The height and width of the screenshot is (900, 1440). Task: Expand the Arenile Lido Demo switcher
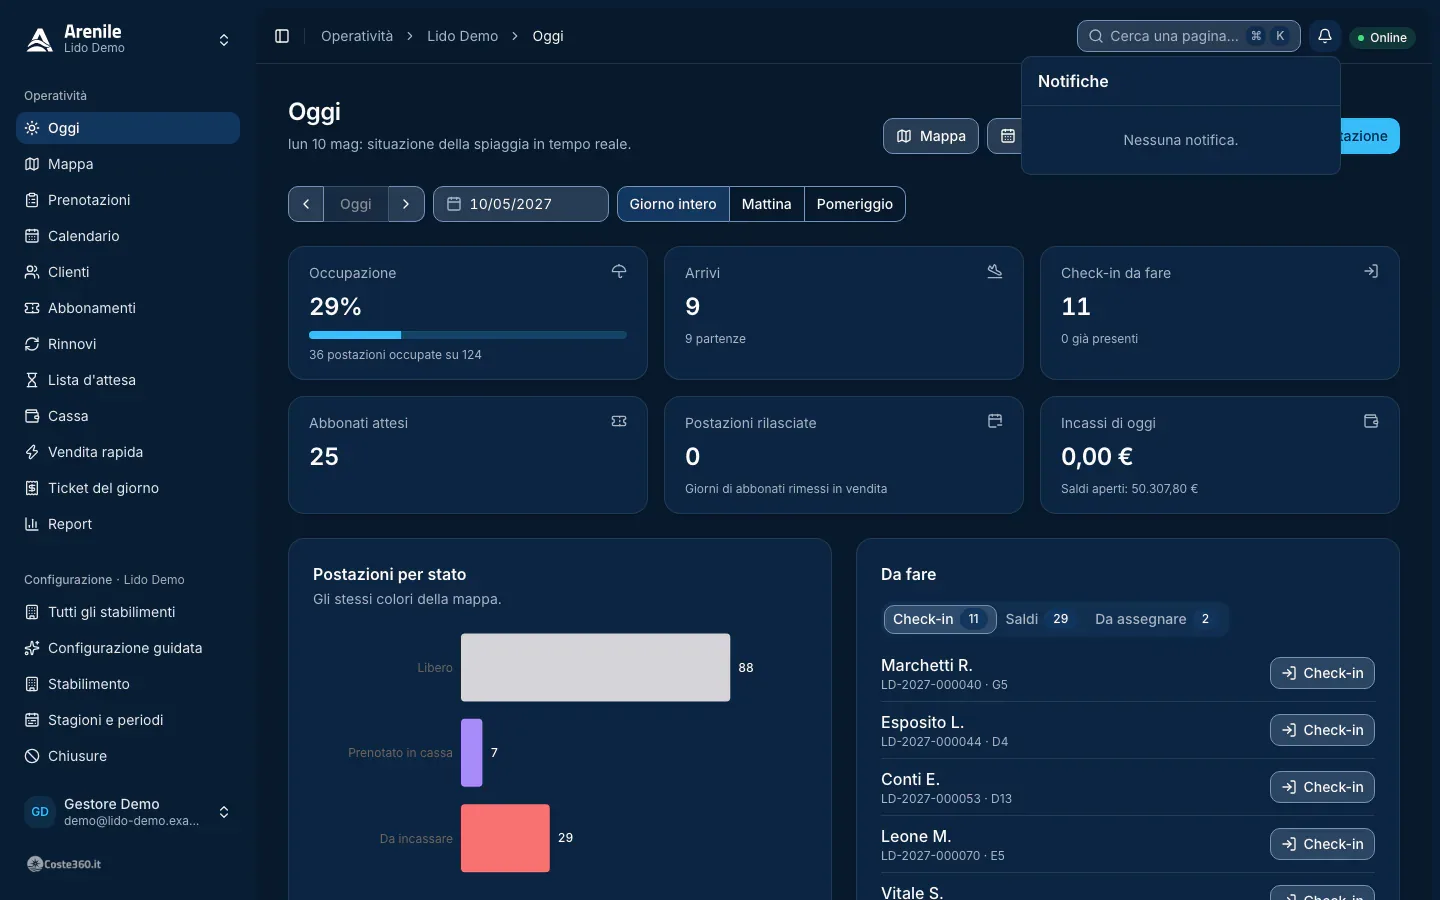coord(128,40)
